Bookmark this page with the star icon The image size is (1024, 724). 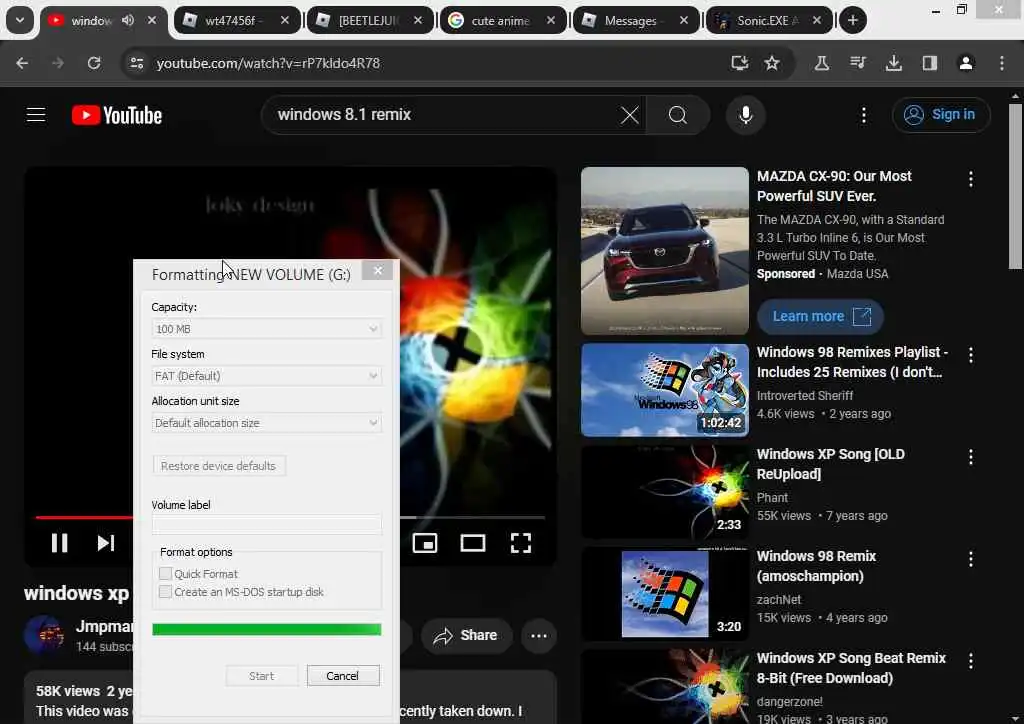coord(772,63)
